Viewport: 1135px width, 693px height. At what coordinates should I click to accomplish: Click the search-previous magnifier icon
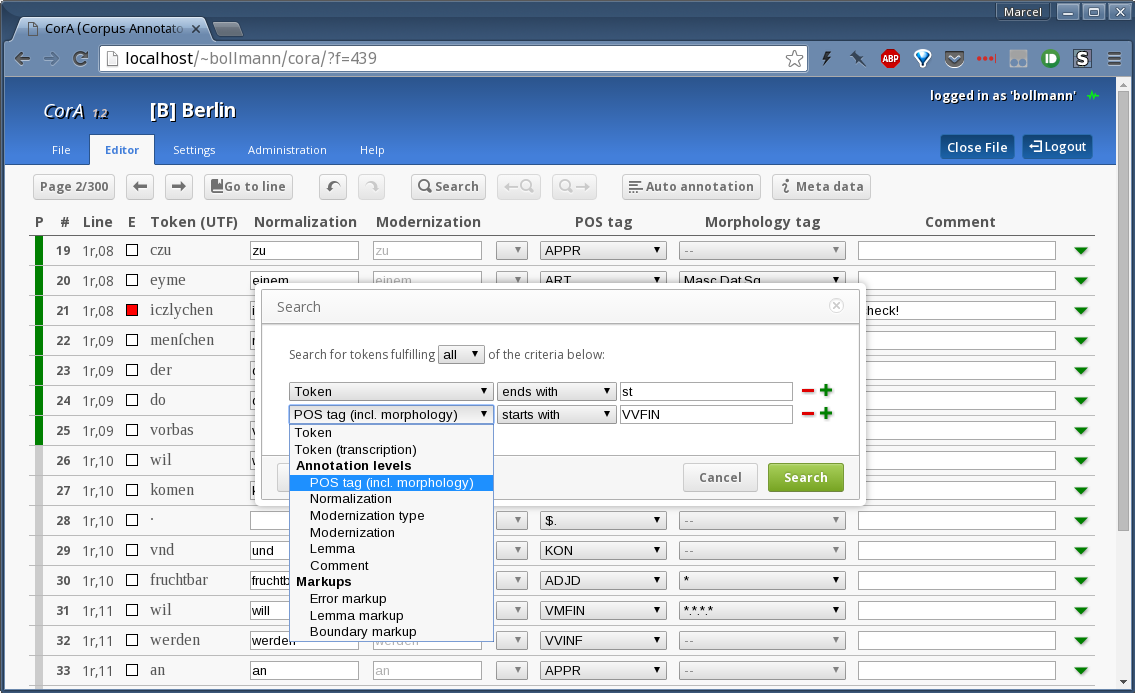(x=518, y=186)
